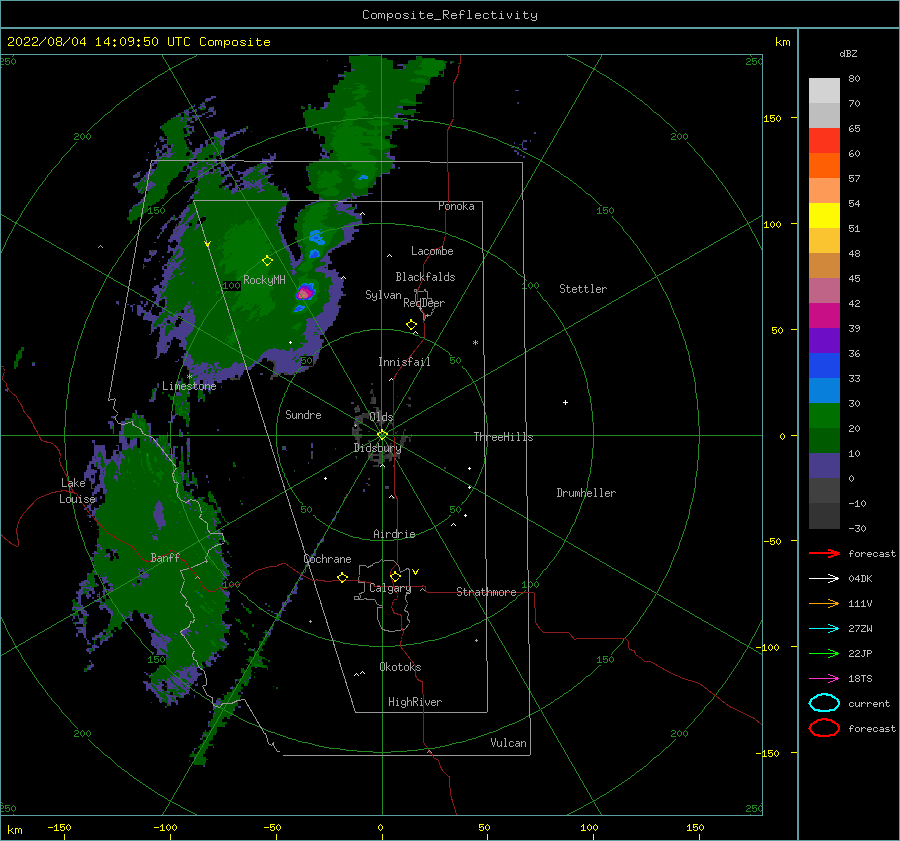Click the light gray 80 dBZ swatch

click(824, 90)
